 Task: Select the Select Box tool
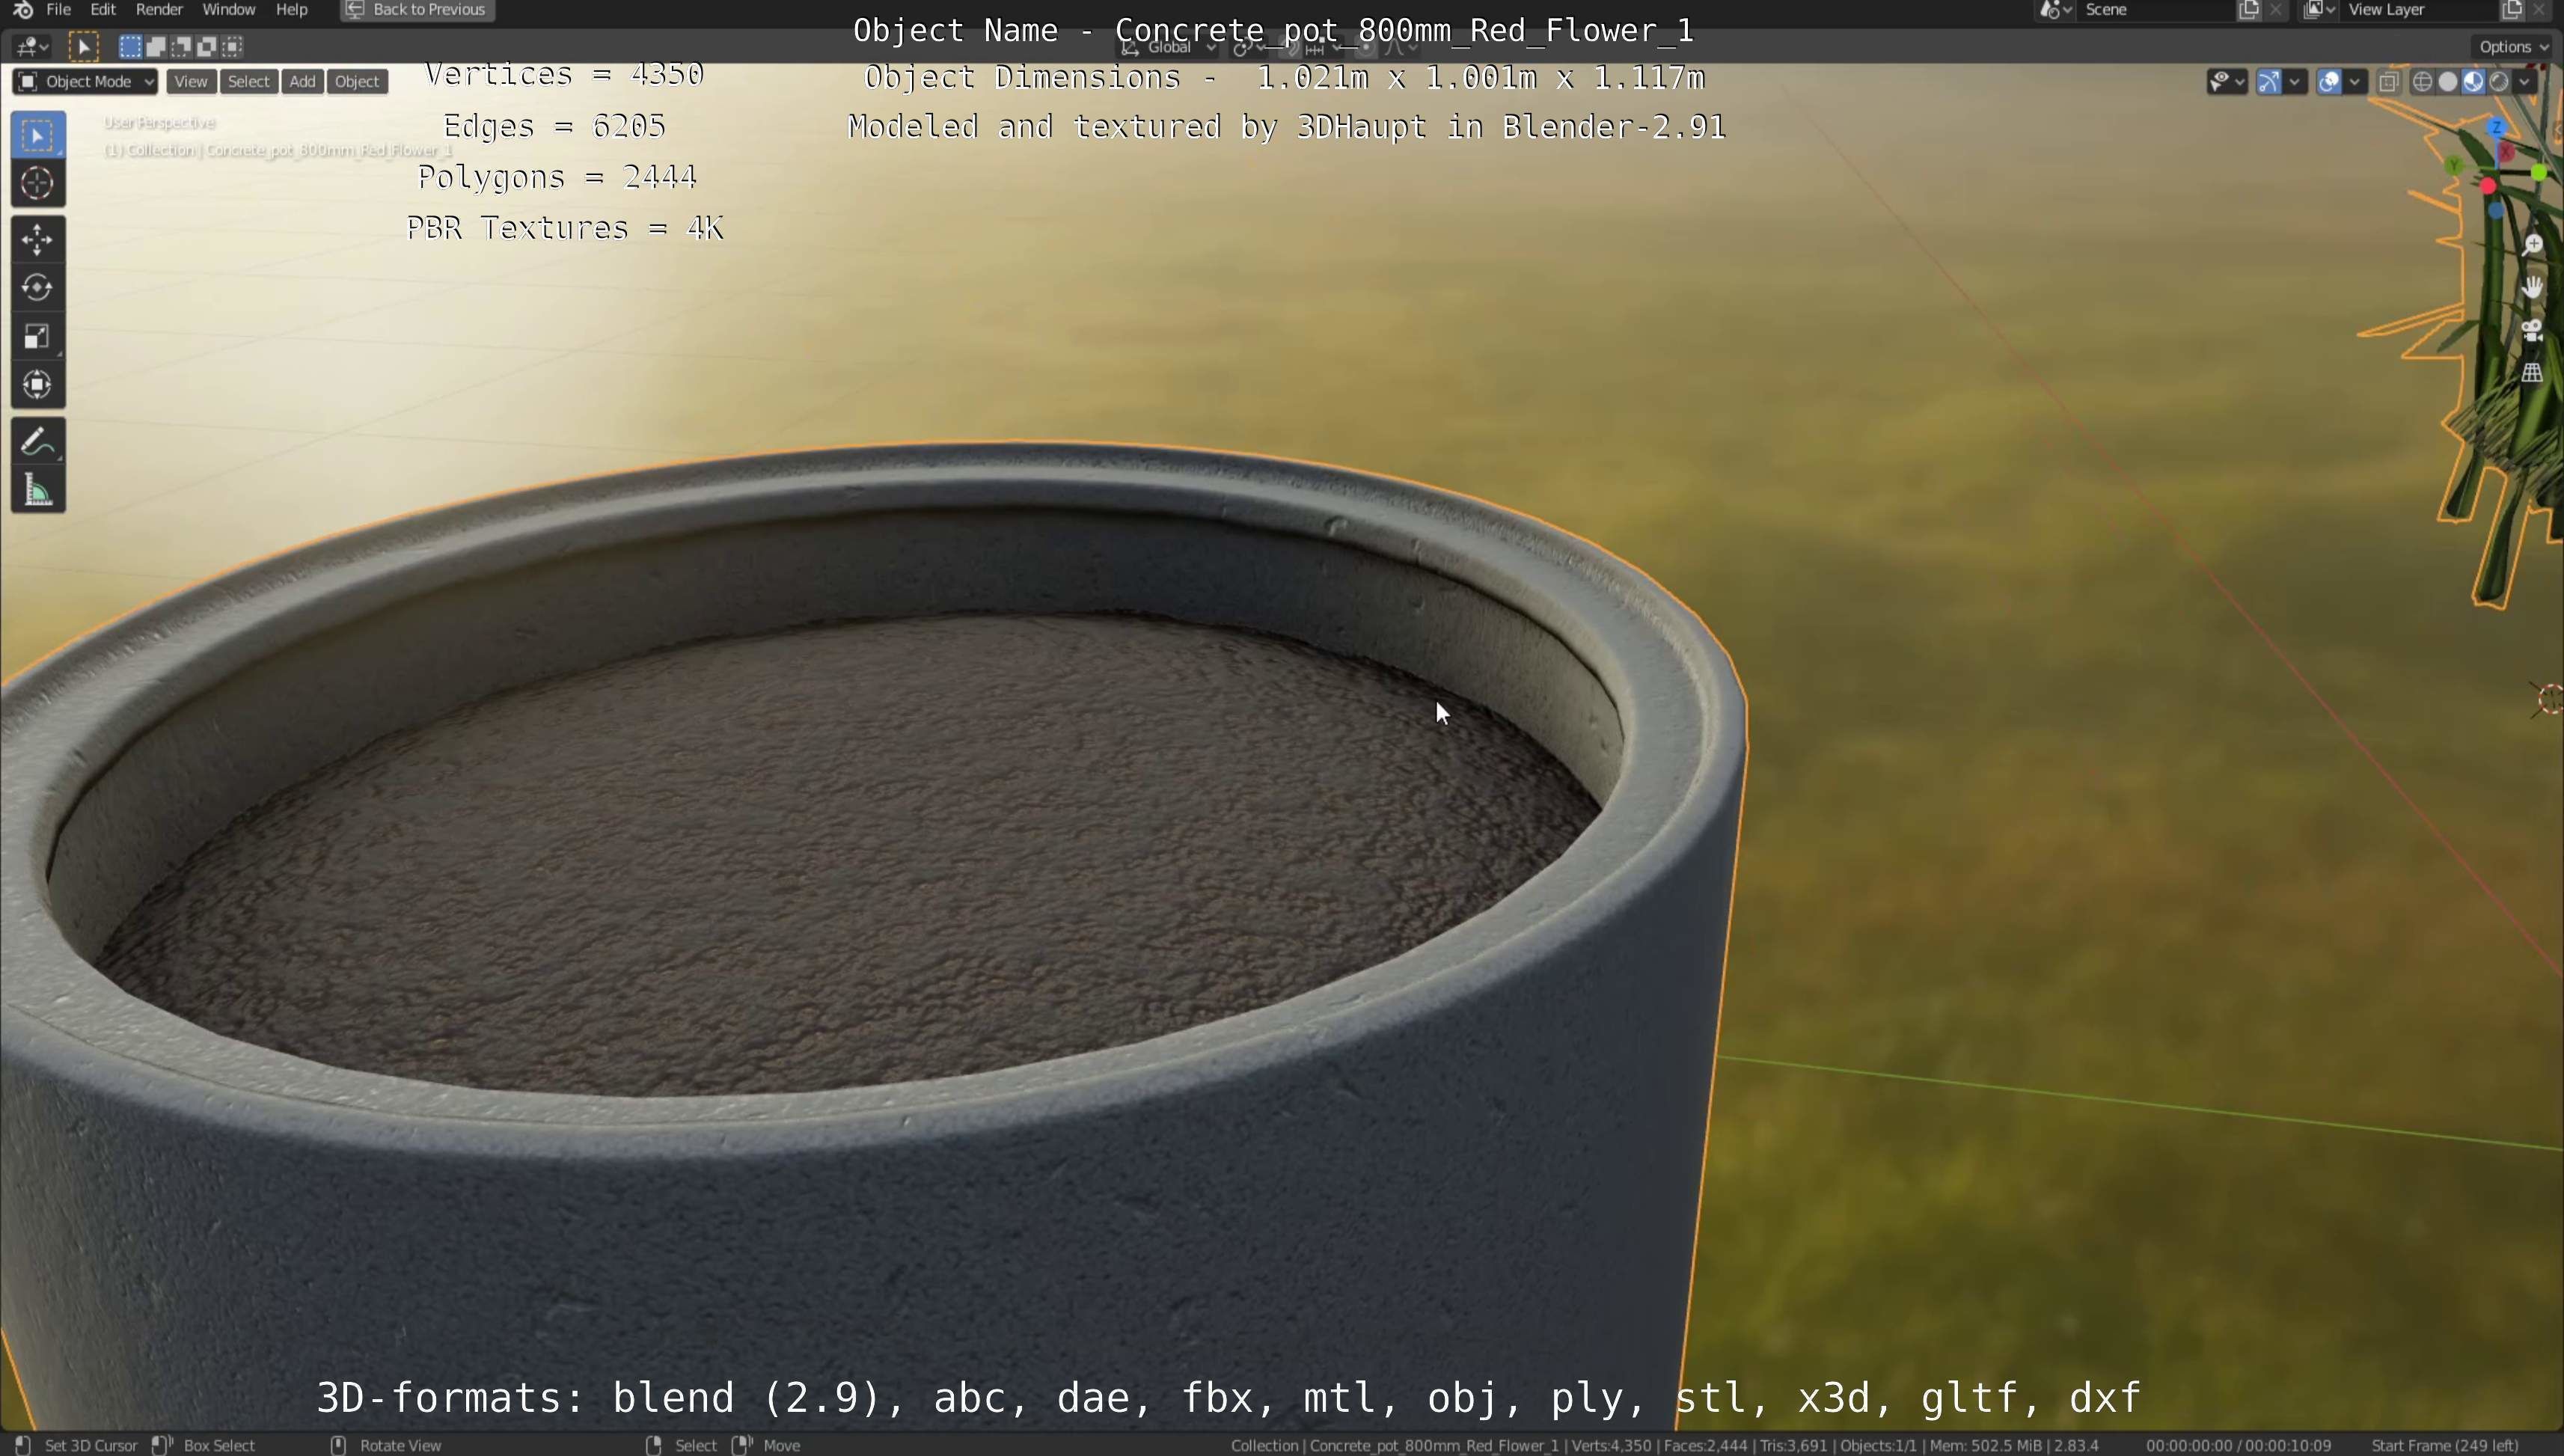coord(38,136)
